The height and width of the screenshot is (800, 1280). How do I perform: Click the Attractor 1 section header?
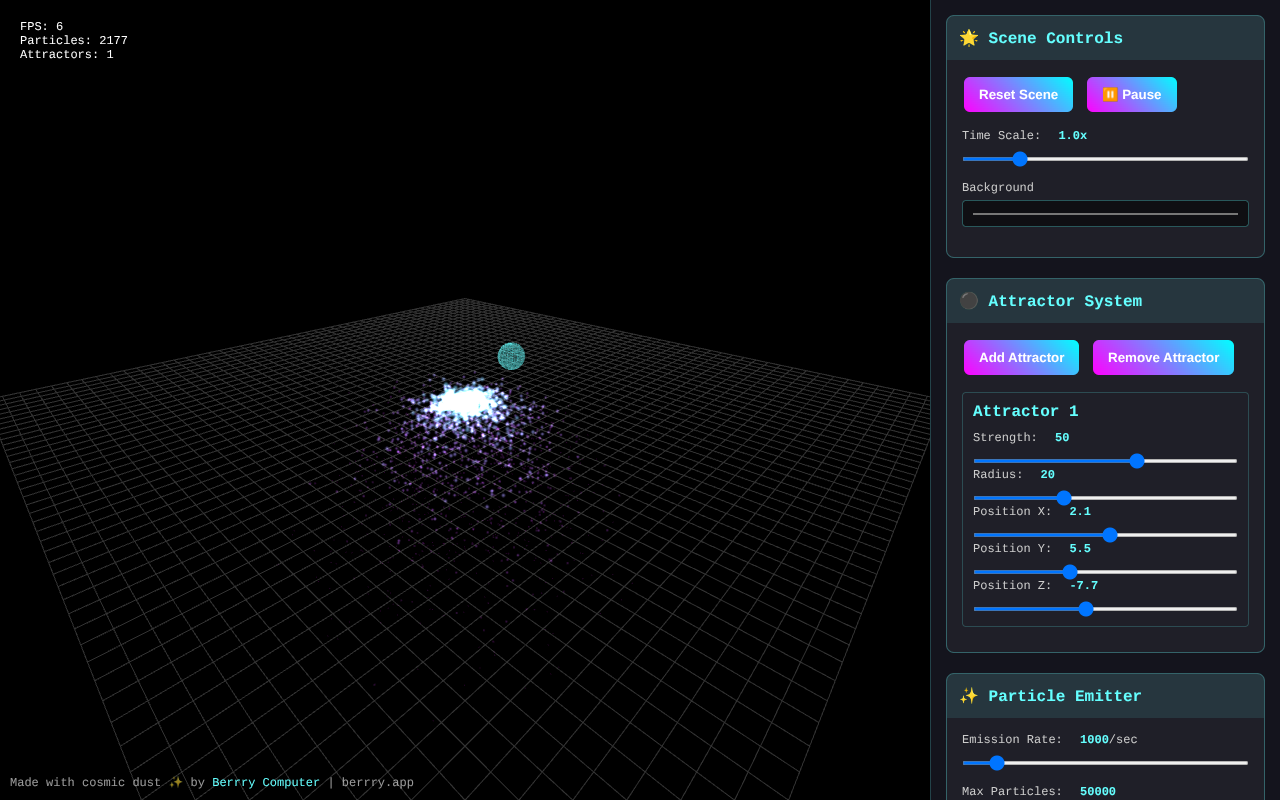tap(1026, 411)
